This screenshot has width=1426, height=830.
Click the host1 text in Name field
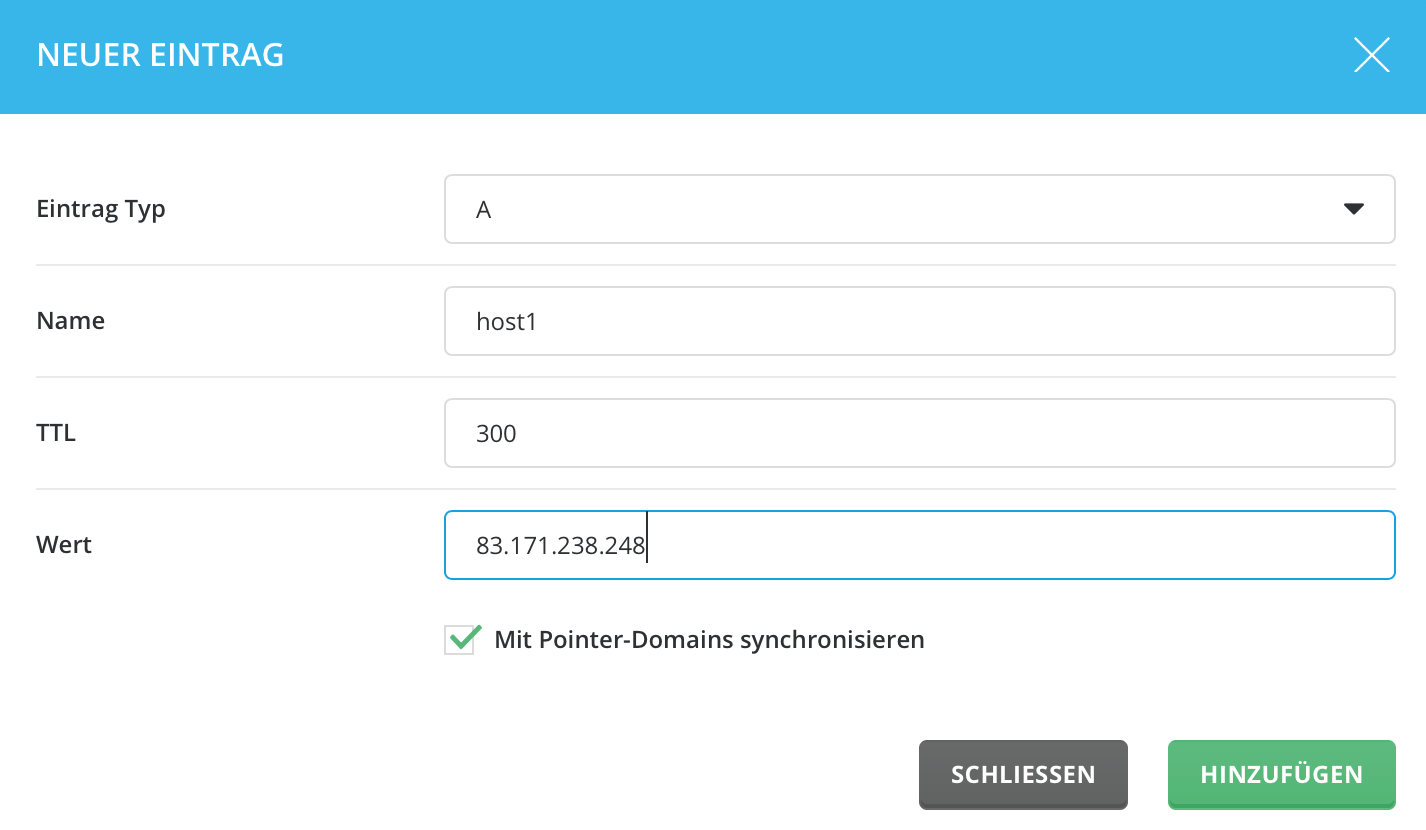click(507, 321)
